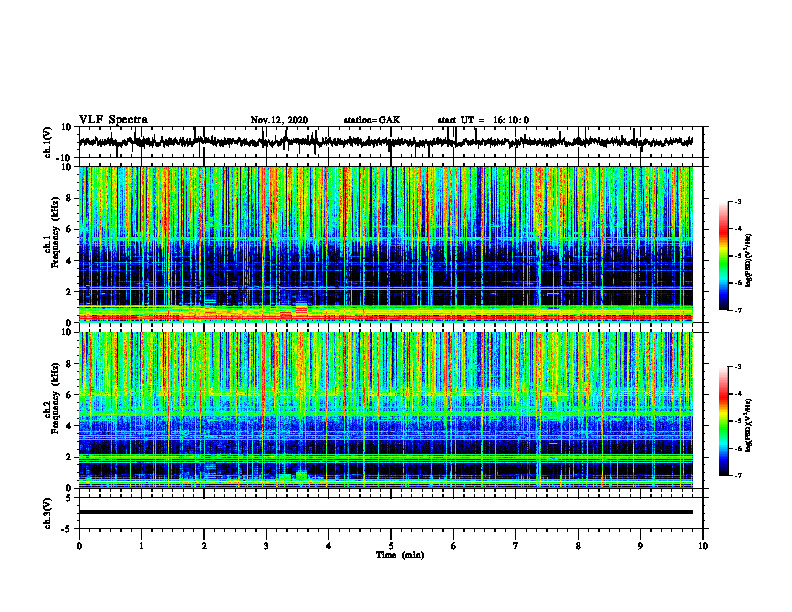Click the "5" tick on the time axis
Screen dimensions: 792x612
click(391, 546)
